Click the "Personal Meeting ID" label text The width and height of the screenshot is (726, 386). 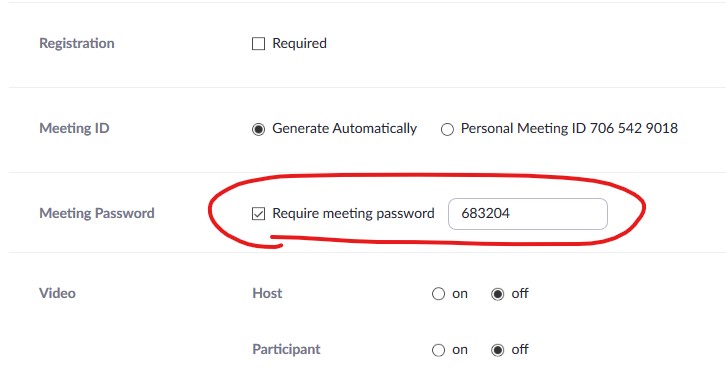(x=523, y=128)
